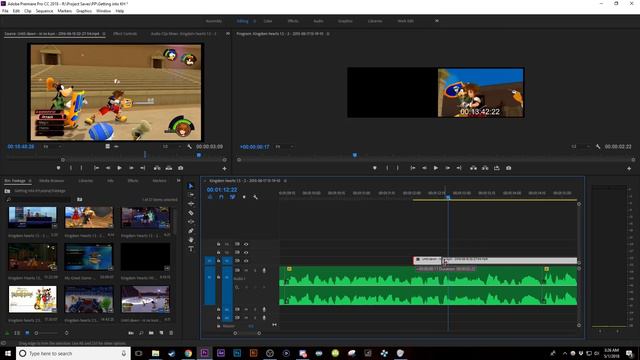The height and width of the screenshot is (360, 640).
Task: Open Source monitor settings wrench
Action: pos(189,147)
